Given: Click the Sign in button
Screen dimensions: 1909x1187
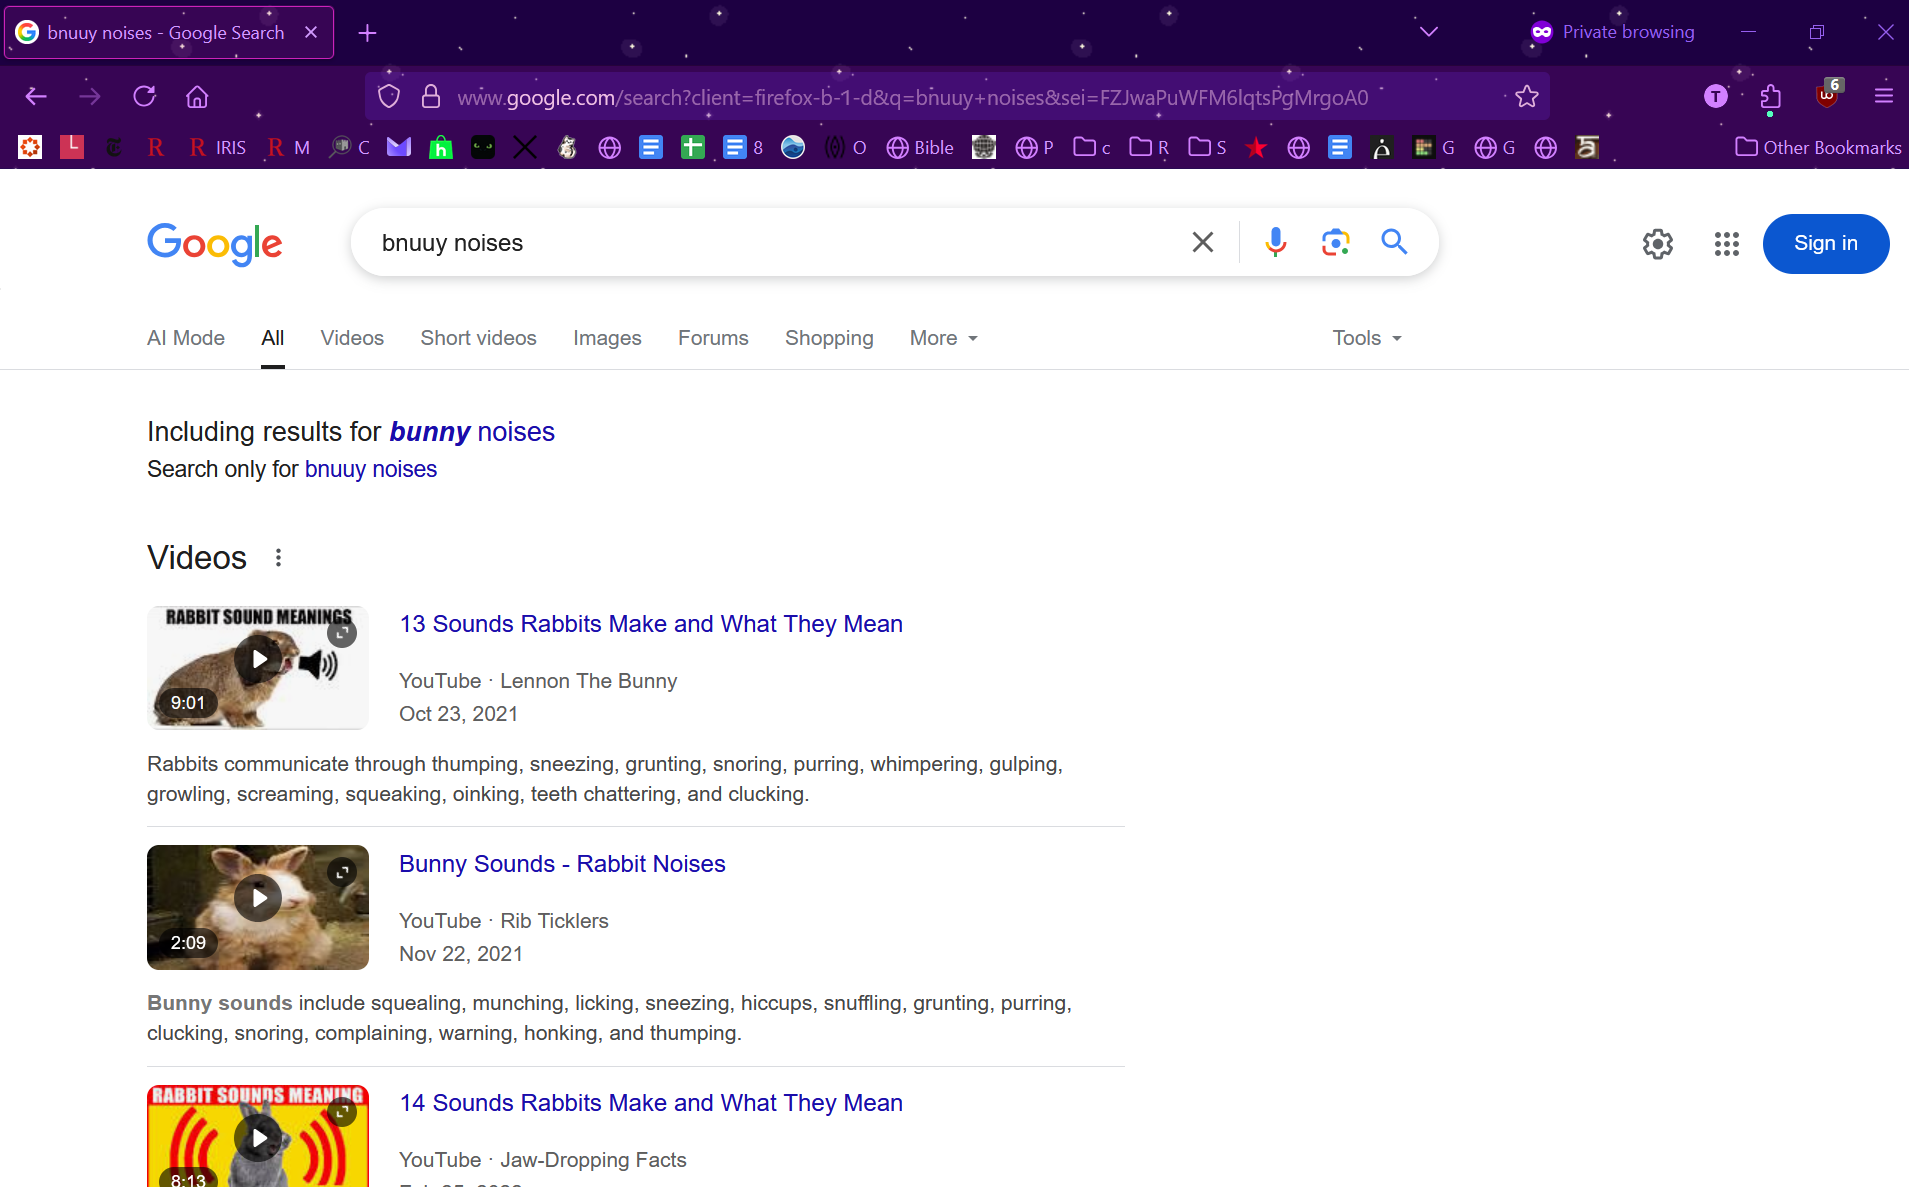Looking at the screenshot, I should pyautogui.click(x=1825, y=243).
